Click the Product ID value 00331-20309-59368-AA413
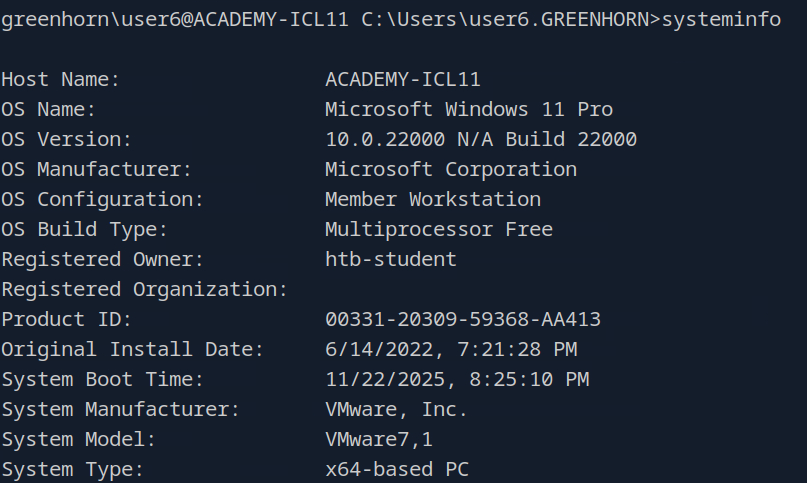Image resolution: width=807 pixels, height=483 pixels. 463,319
